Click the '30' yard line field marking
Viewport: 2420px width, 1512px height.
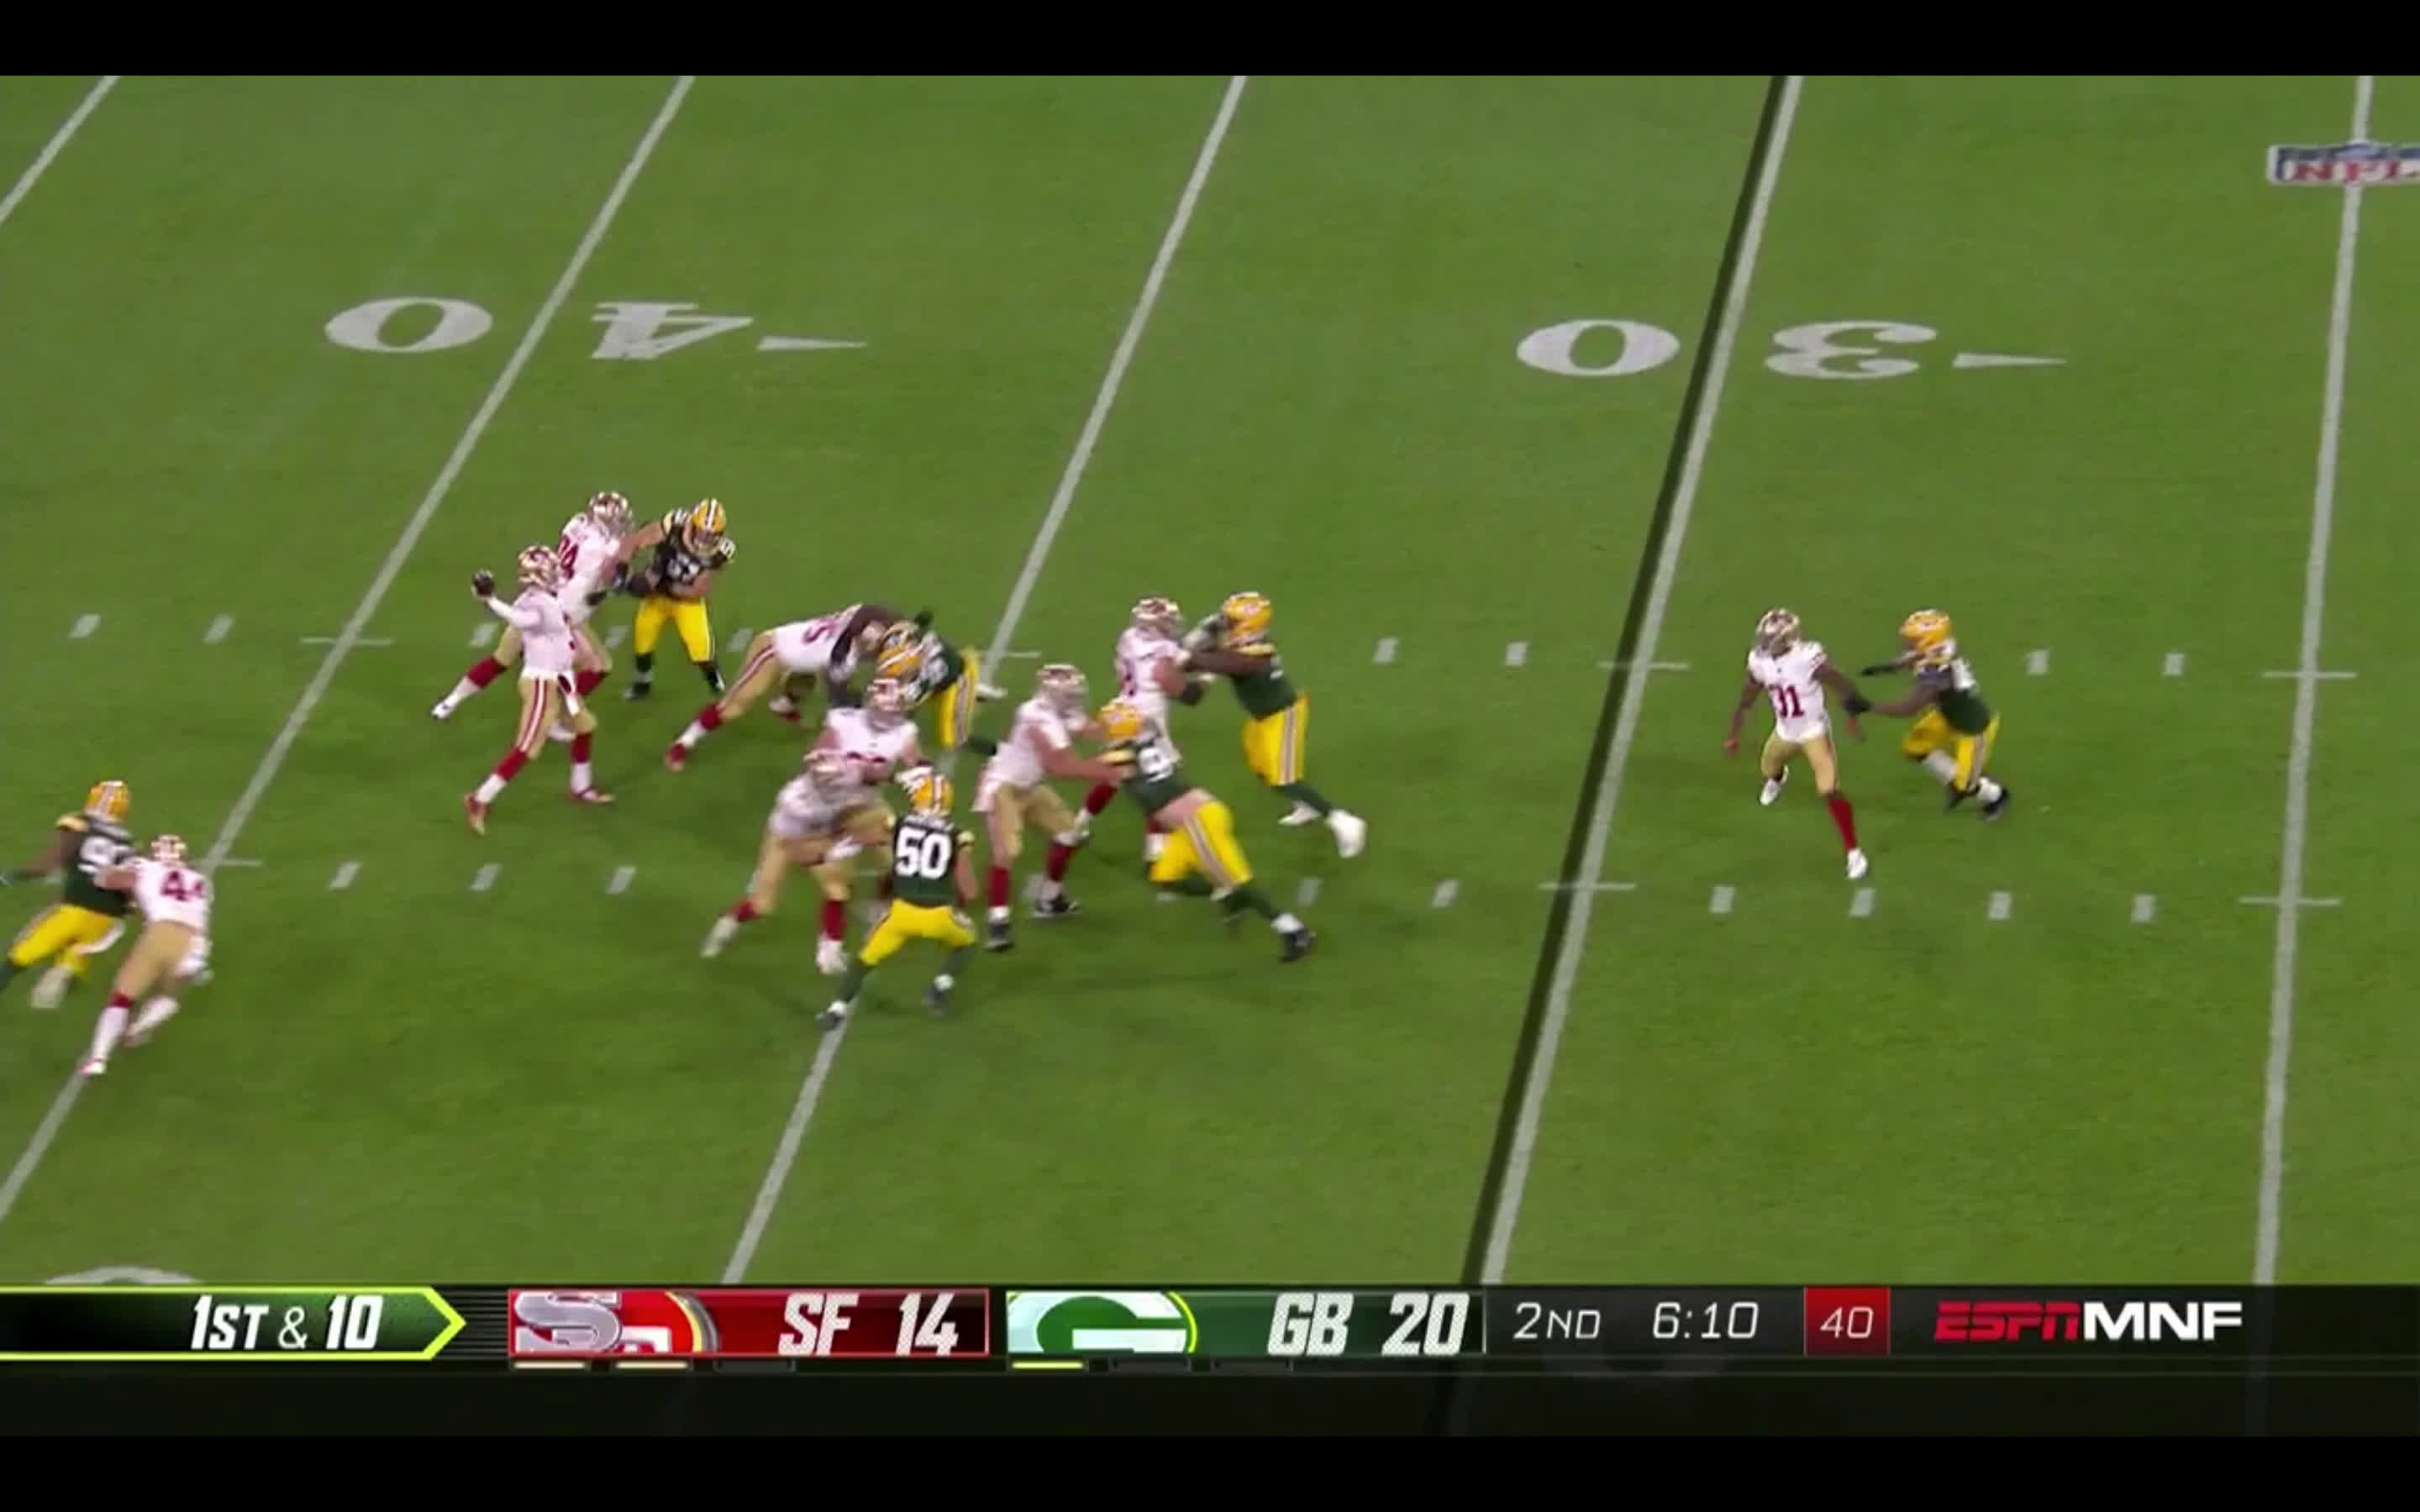click(1790, 347)
